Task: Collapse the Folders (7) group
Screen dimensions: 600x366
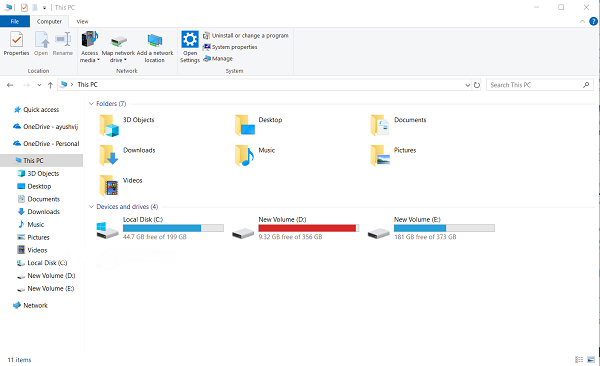Action: (91, 104)
